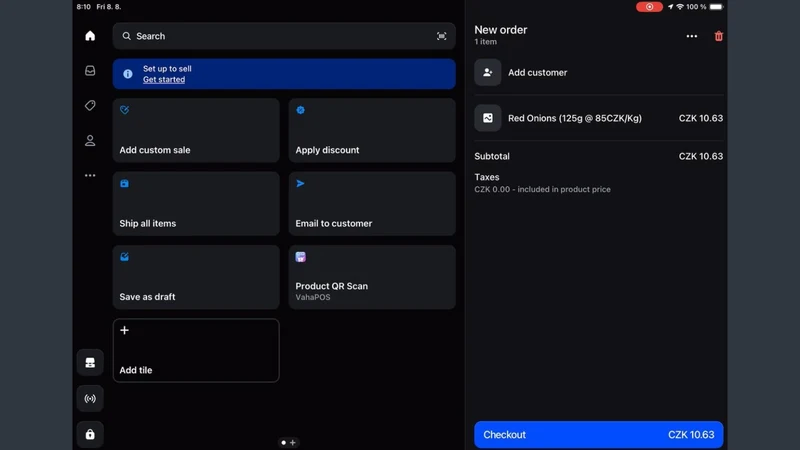Click the Red Onions product image placeholder
The width and height of the screenshot is (800, 450).
tap(488, 118)
